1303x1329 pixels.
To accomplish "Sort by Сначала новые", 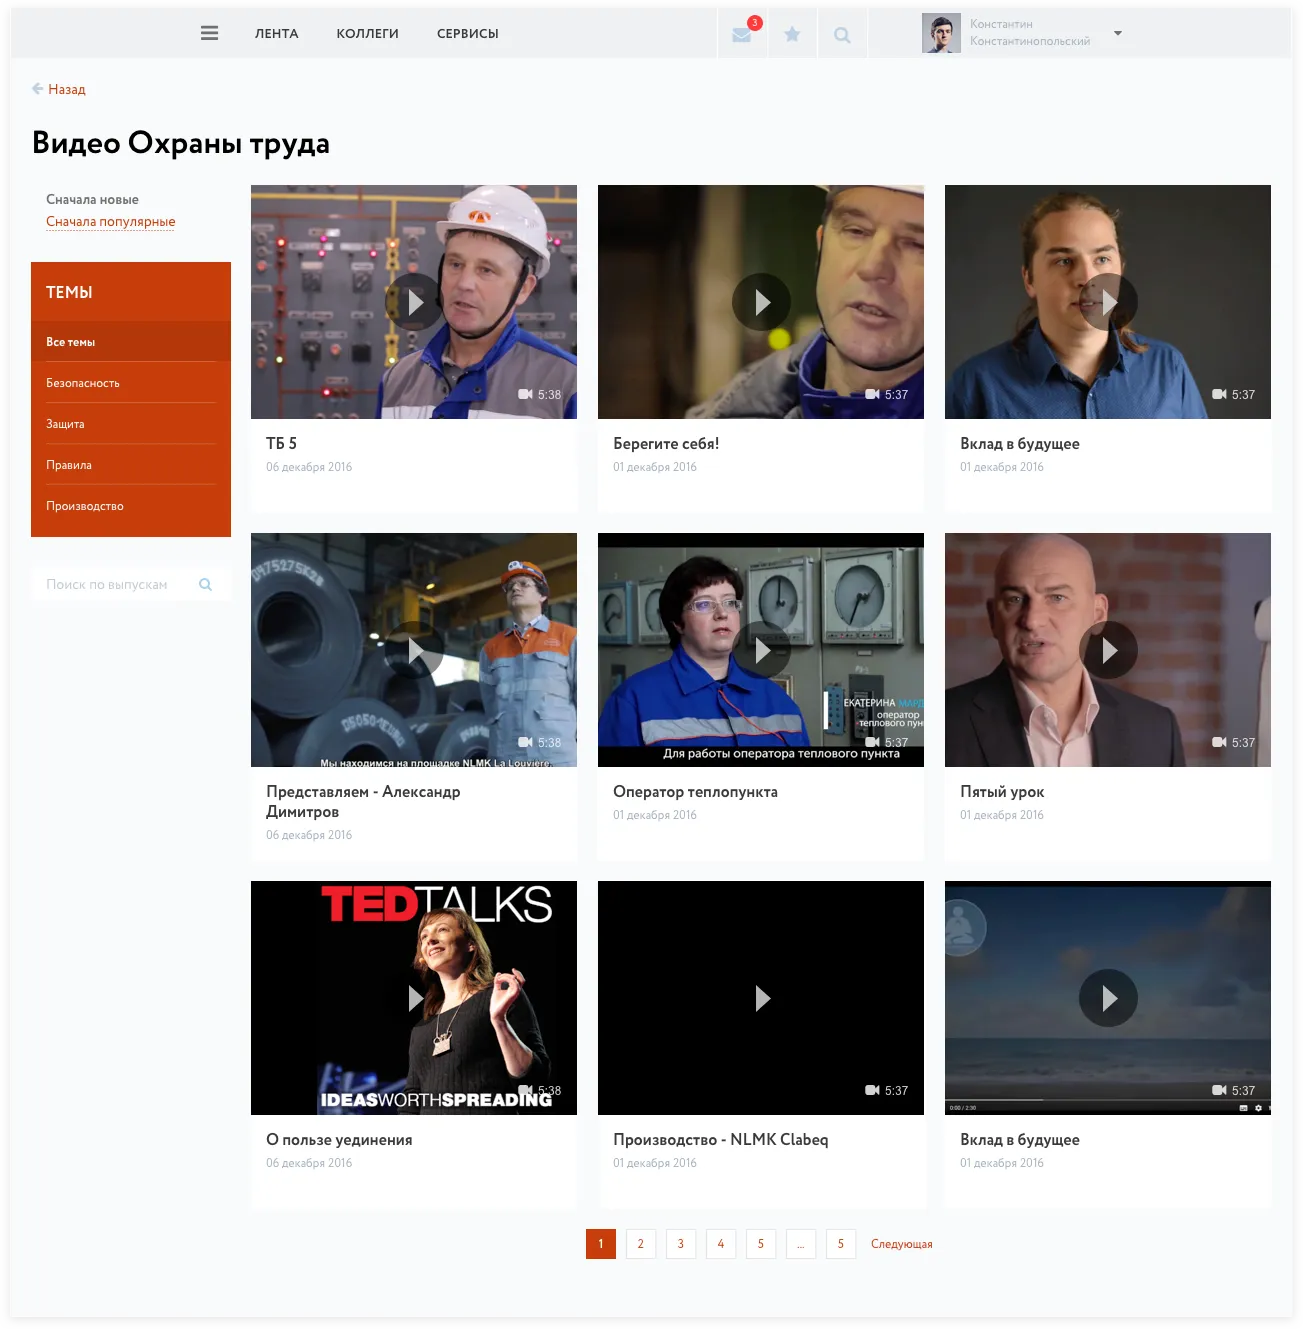I will (x=92, y=199).
